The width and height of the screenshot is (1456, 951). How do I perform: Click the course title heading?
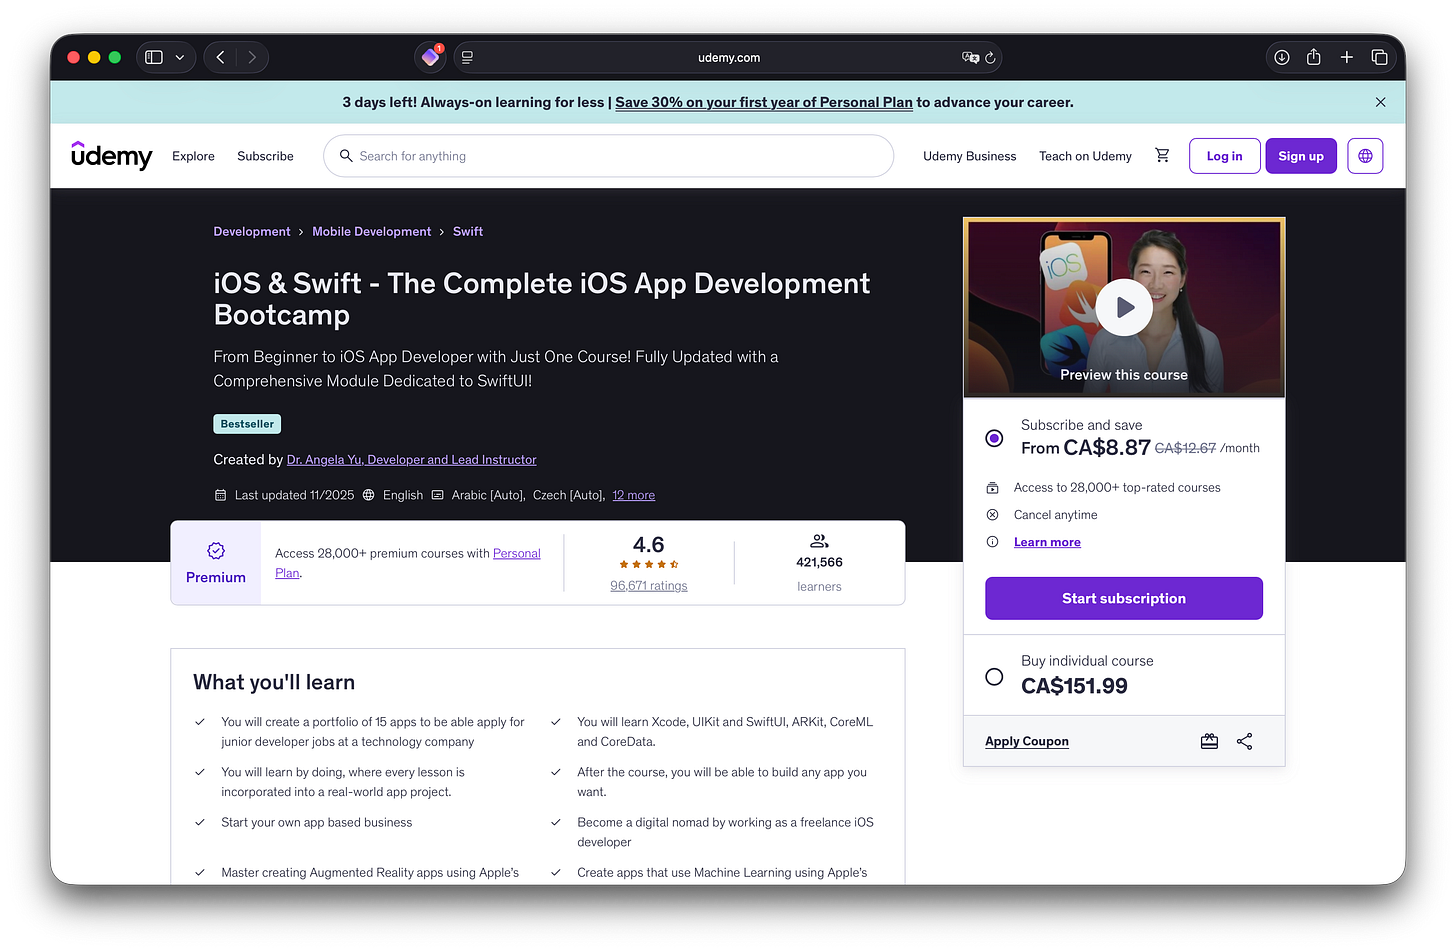(541, 299)
